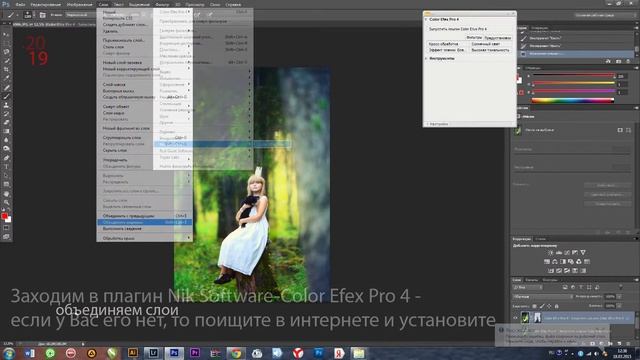Select the Lasso tool
This screenshot has width=640, height=360.
(6, 52)
